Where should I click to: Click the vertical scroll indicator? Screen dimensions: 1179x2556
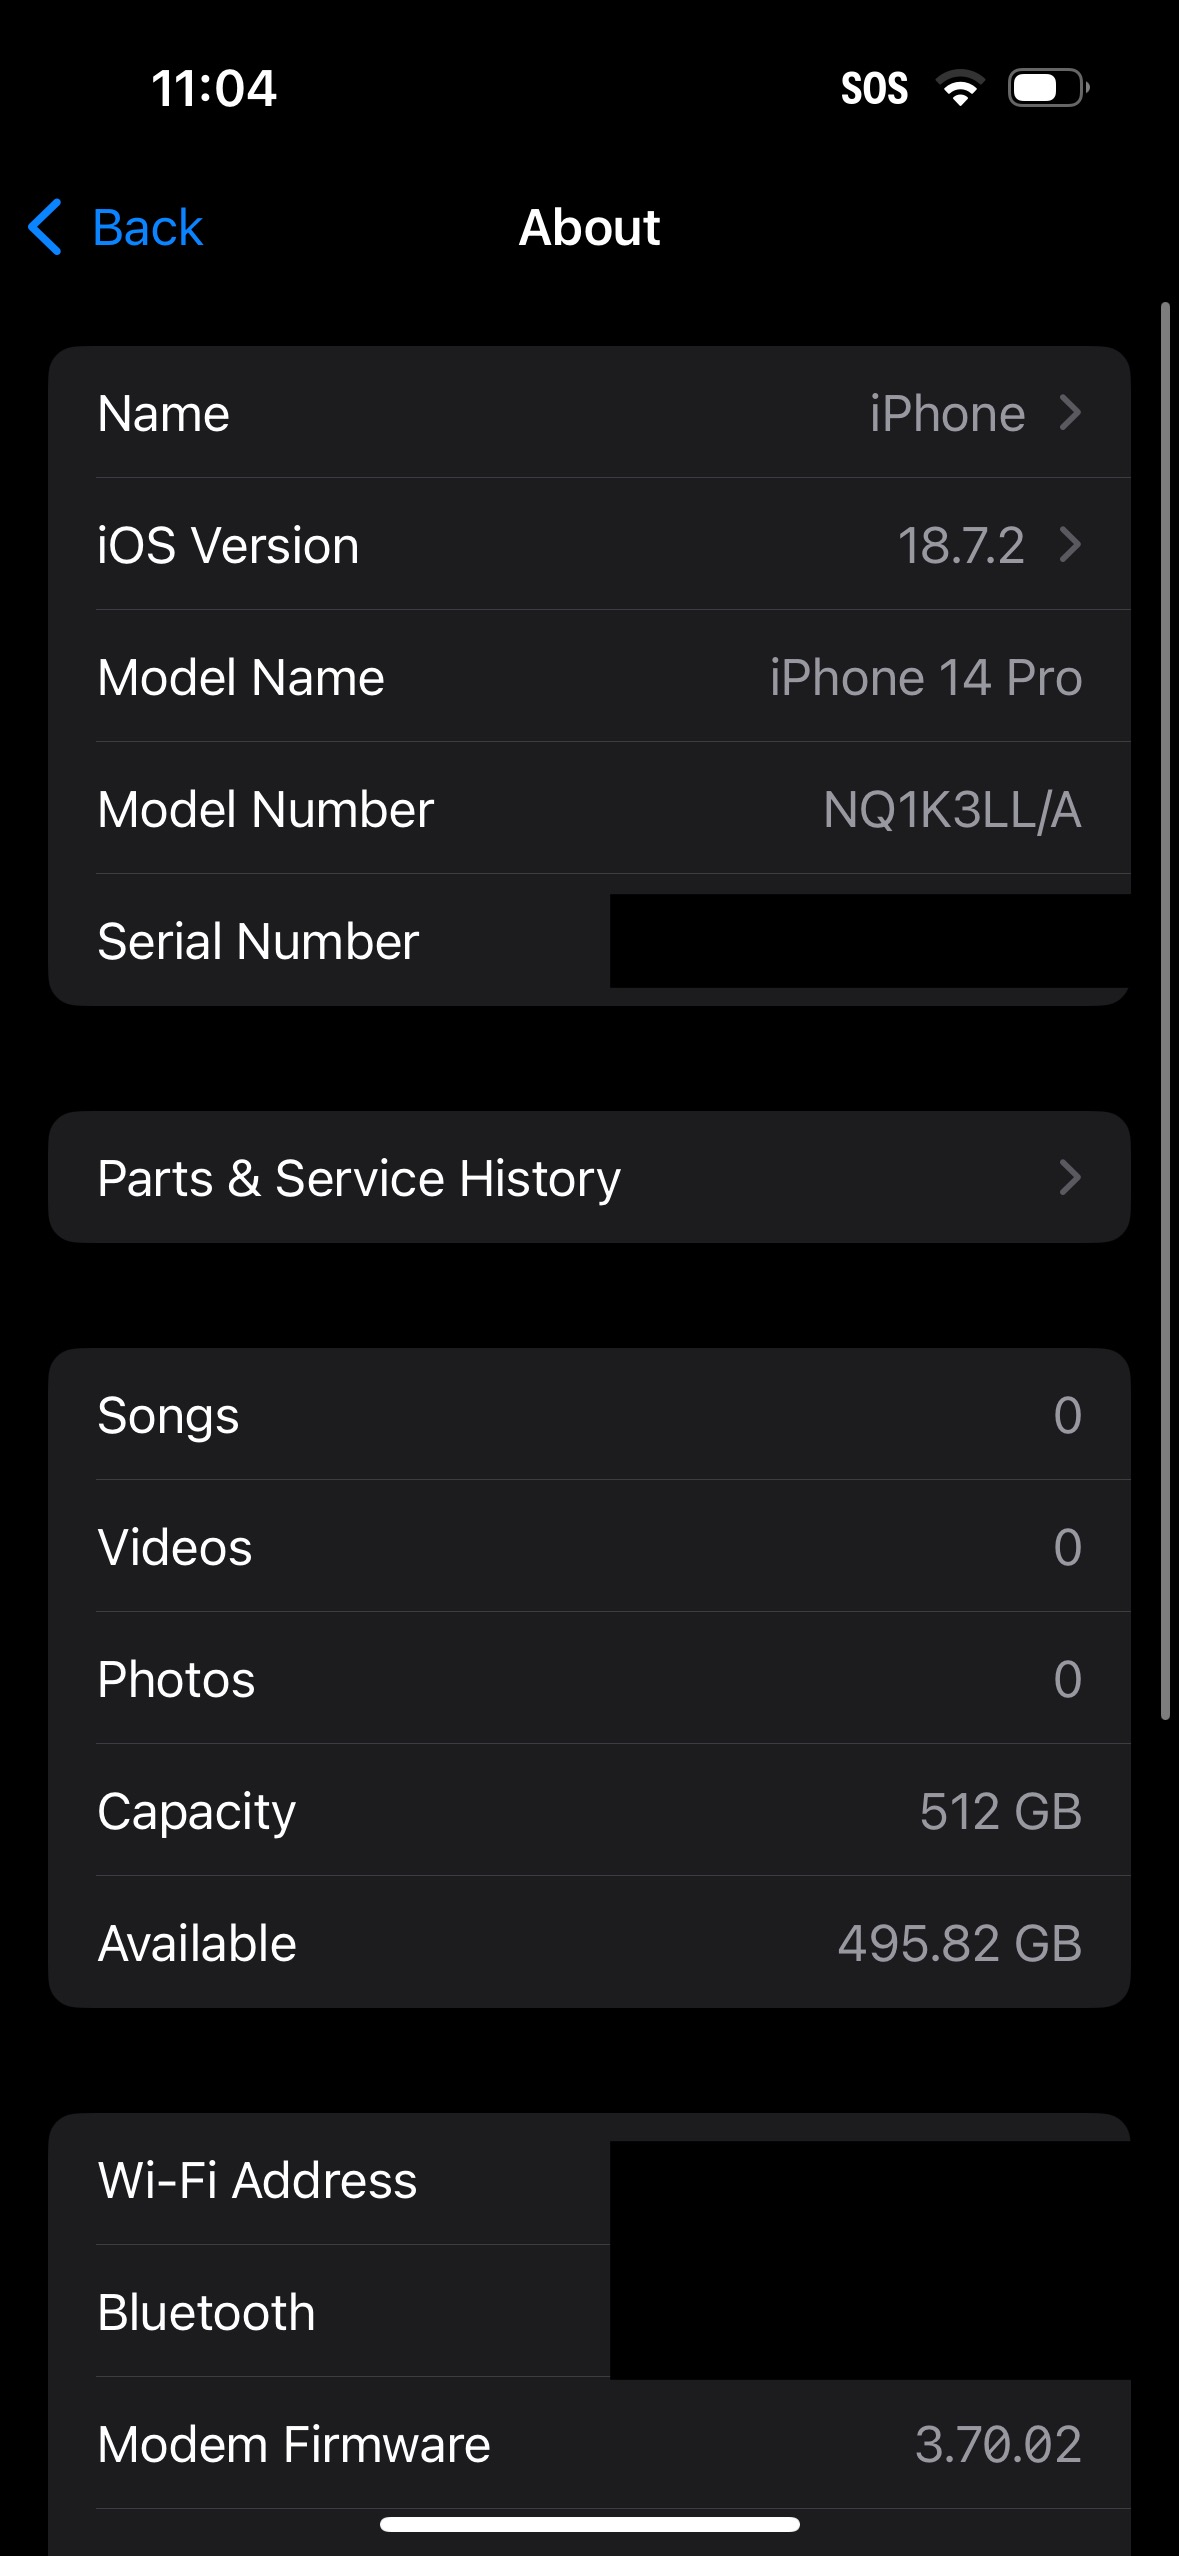pos(1165,1010)
